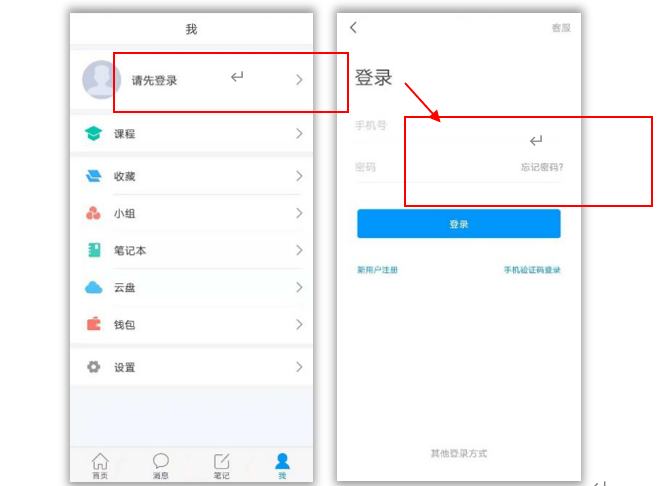Expand the 云盘 row chevron
This screenshot has width=661, height=486.
(299, 287)
